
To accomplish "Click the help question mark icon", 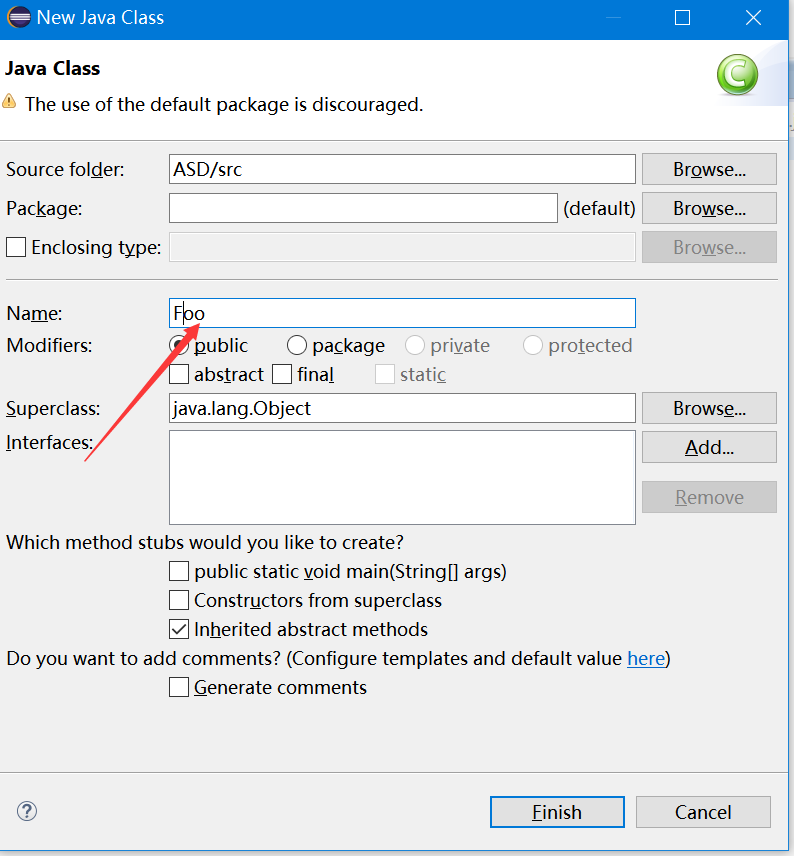I will tap(27, 811).
